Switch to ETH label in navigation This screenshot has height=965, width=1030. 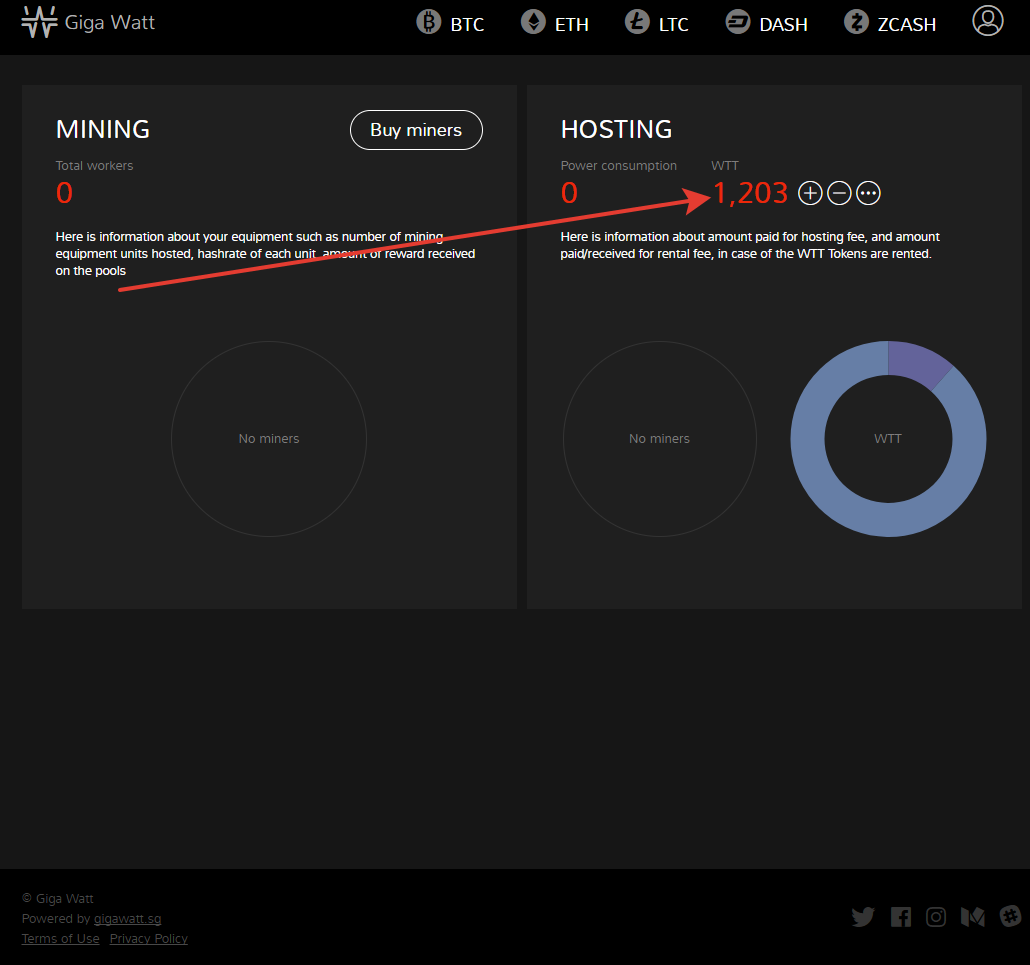pyautogui.click(x=571, y=25)
